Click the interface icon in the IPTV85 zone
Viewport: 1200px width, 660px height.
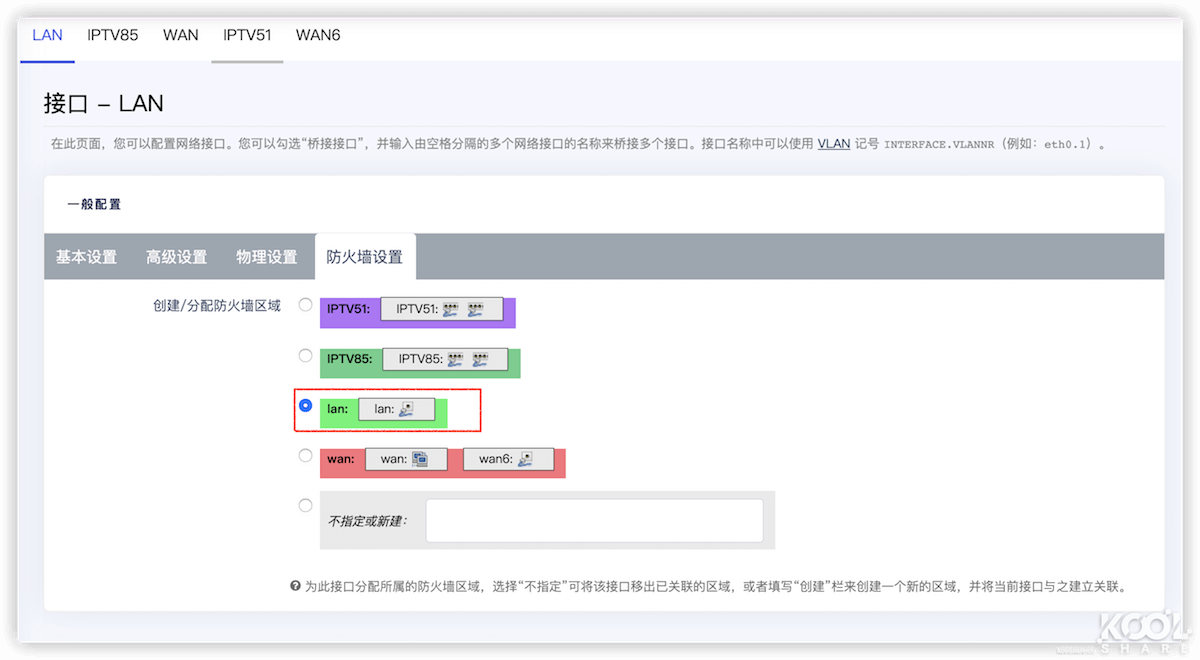pyautogui.click(x=453, y=361)
